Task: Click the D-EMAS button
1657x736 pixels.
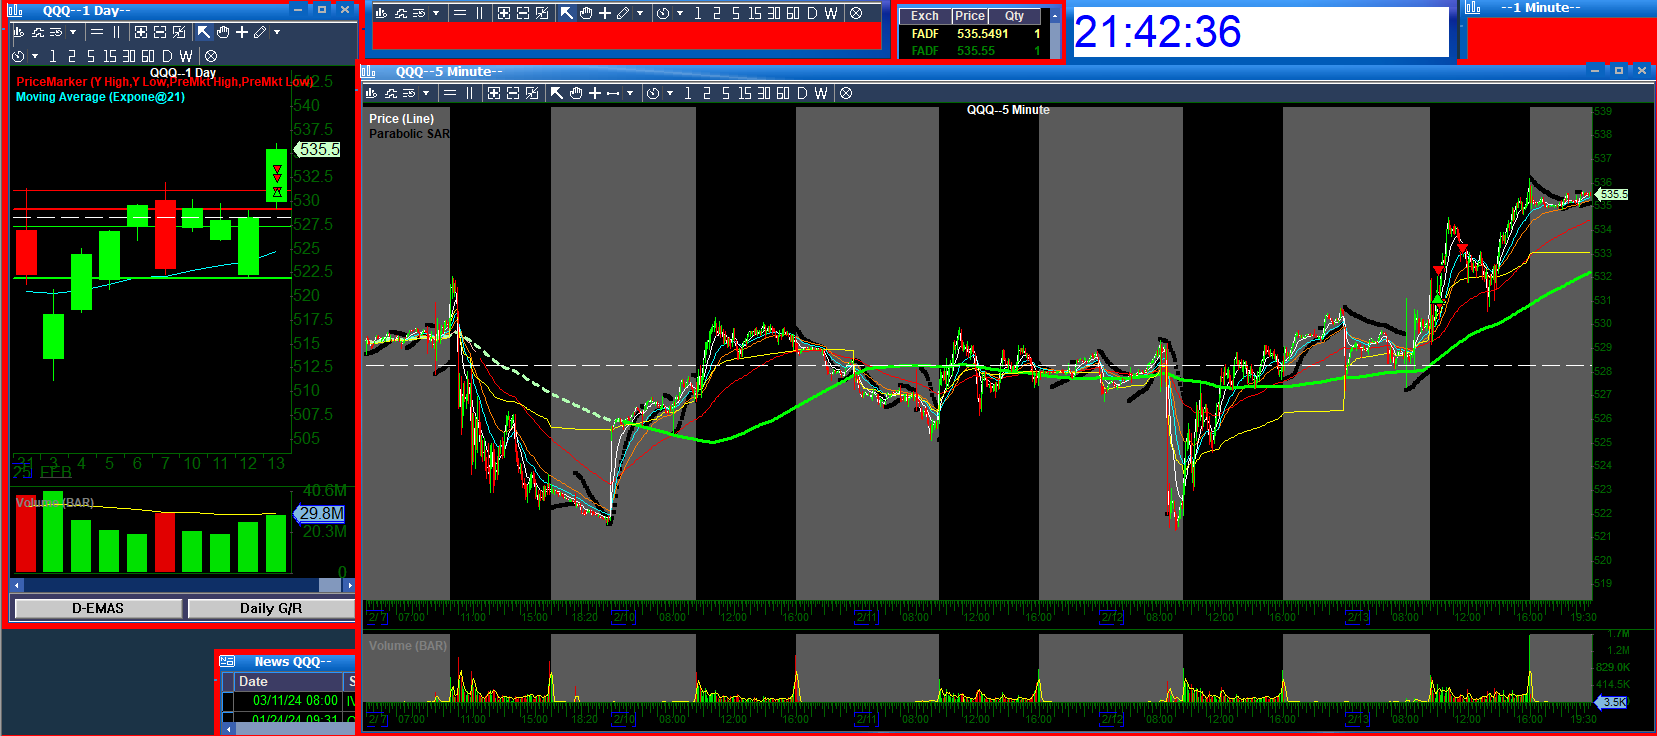Action: (98, 608)
